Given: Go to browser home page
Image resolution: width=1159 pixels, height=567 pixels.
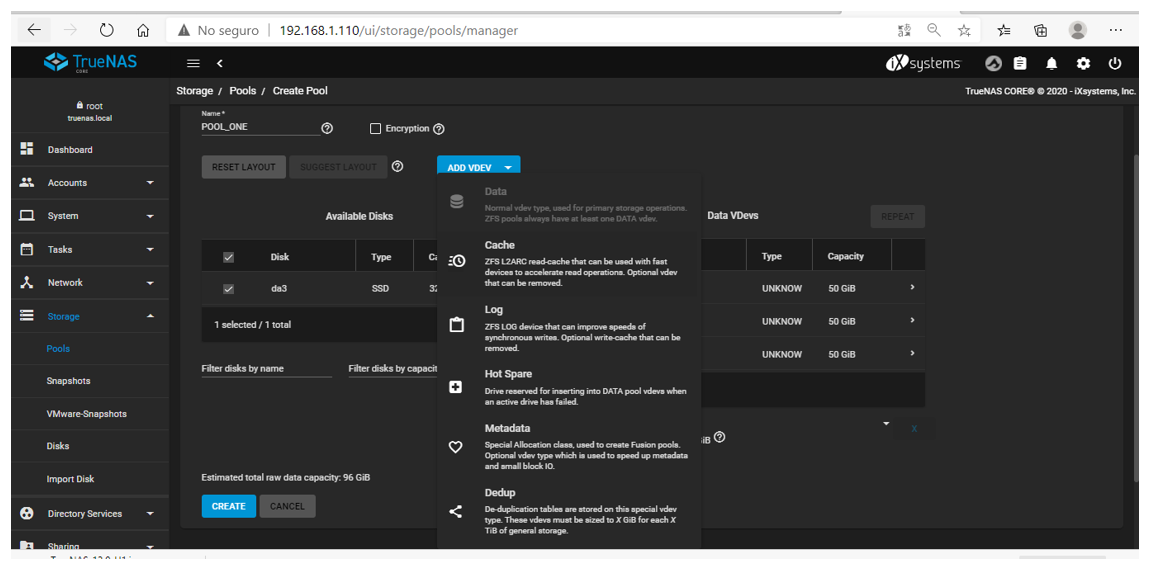Looking at the screenshot, I should point(143,30).
